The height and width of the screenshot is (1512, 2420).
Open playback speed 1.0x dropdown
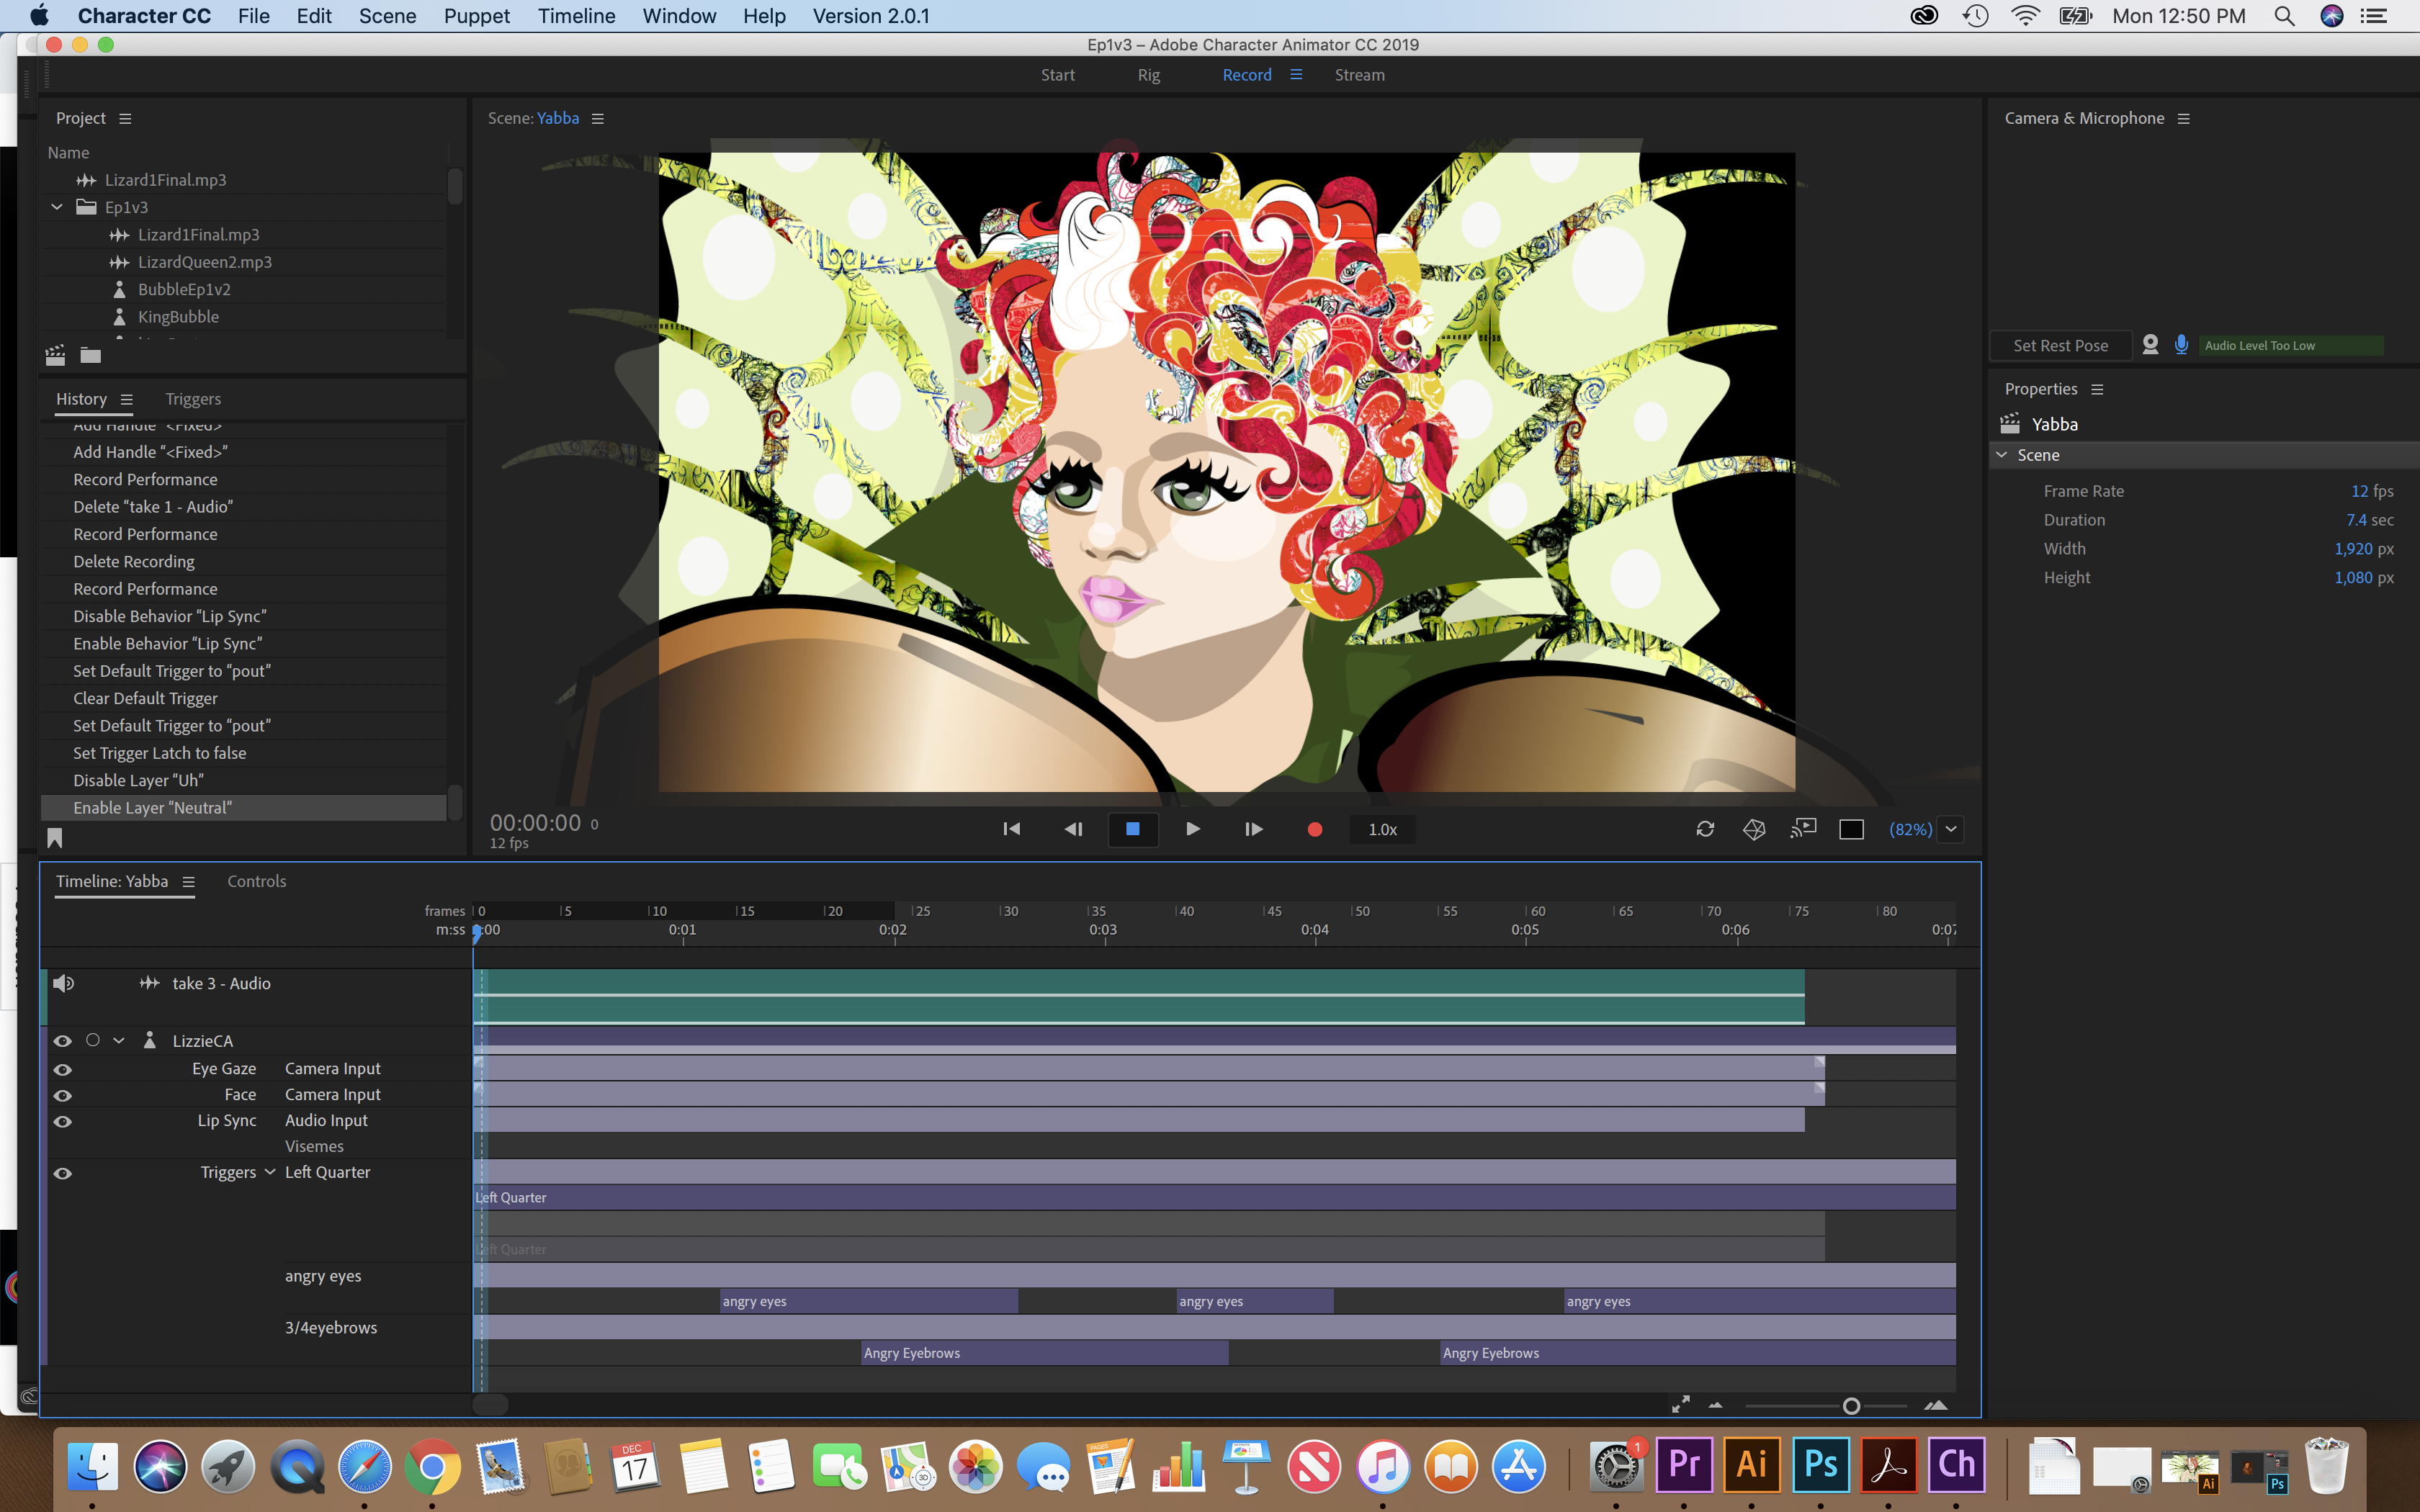coord(1383,829)
